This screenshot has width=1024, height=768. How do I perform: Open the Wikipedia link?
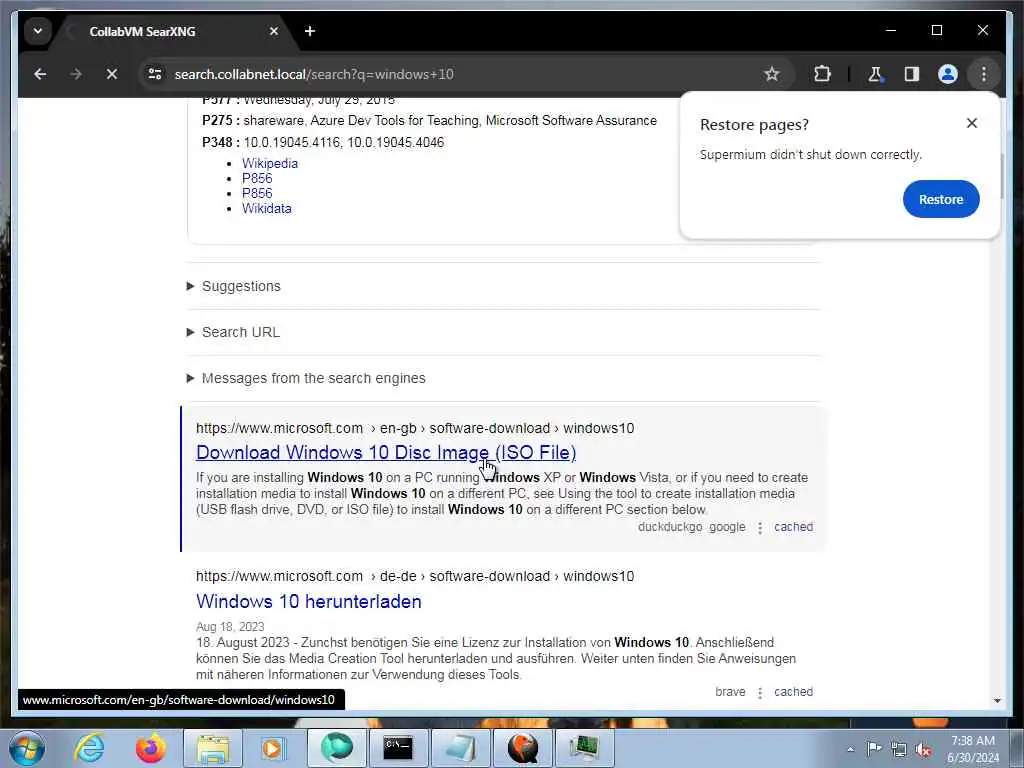tap(270, 163)
